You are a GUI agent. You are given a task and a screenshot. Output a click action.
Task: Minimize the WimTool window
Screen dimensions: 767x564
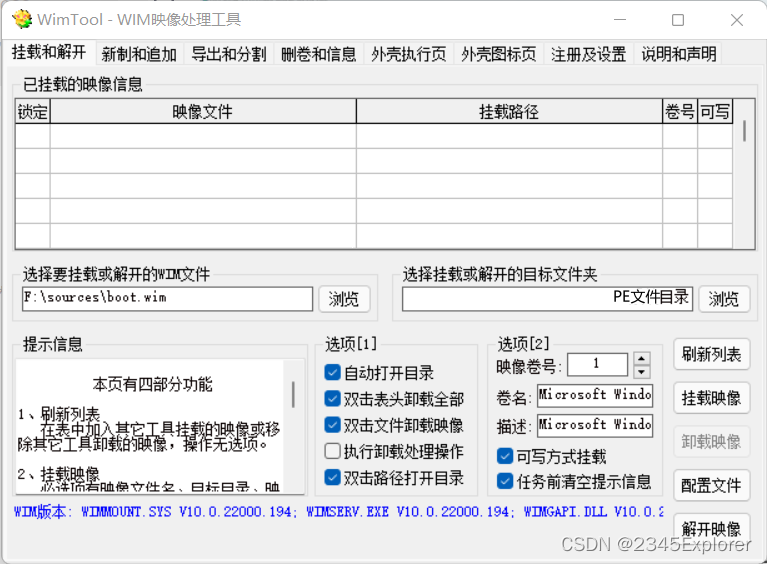tap(620, 20)
